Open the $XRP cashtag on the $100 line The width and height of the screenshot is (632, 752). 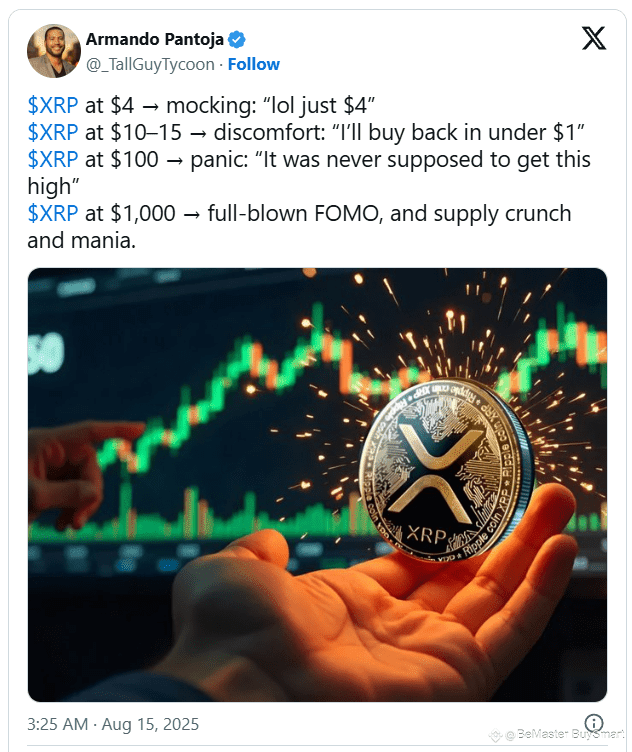pos(53,159)
